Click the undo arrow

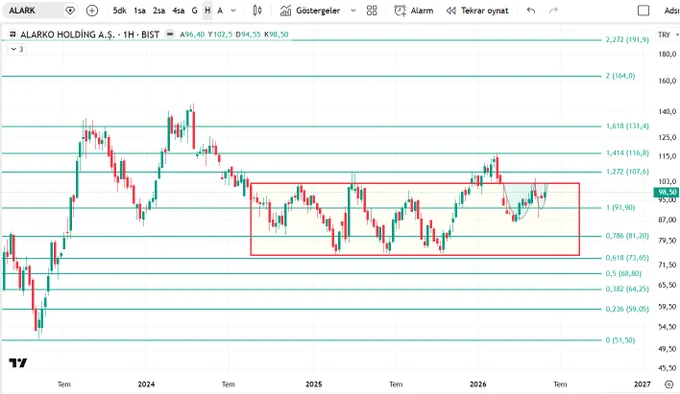[x=531, y=10]
